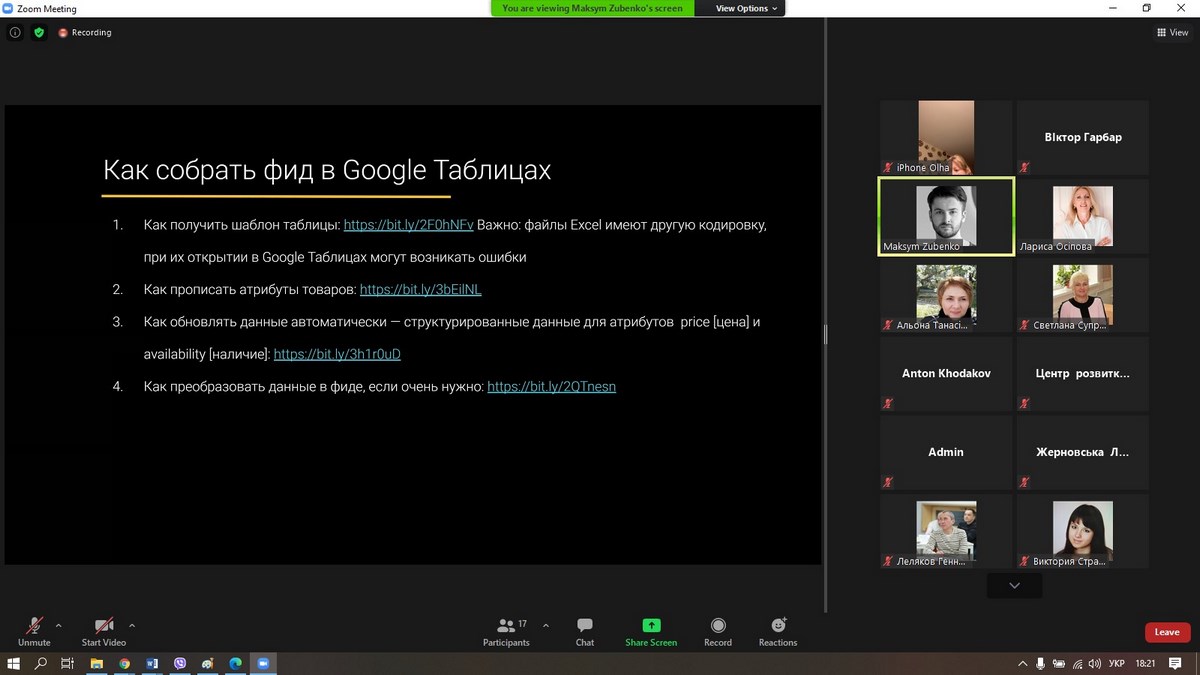Image resolution: width=1200 pixels, height=675 pixels.
Task: Click the green Share Screen icon
Action: click(651, 630)
